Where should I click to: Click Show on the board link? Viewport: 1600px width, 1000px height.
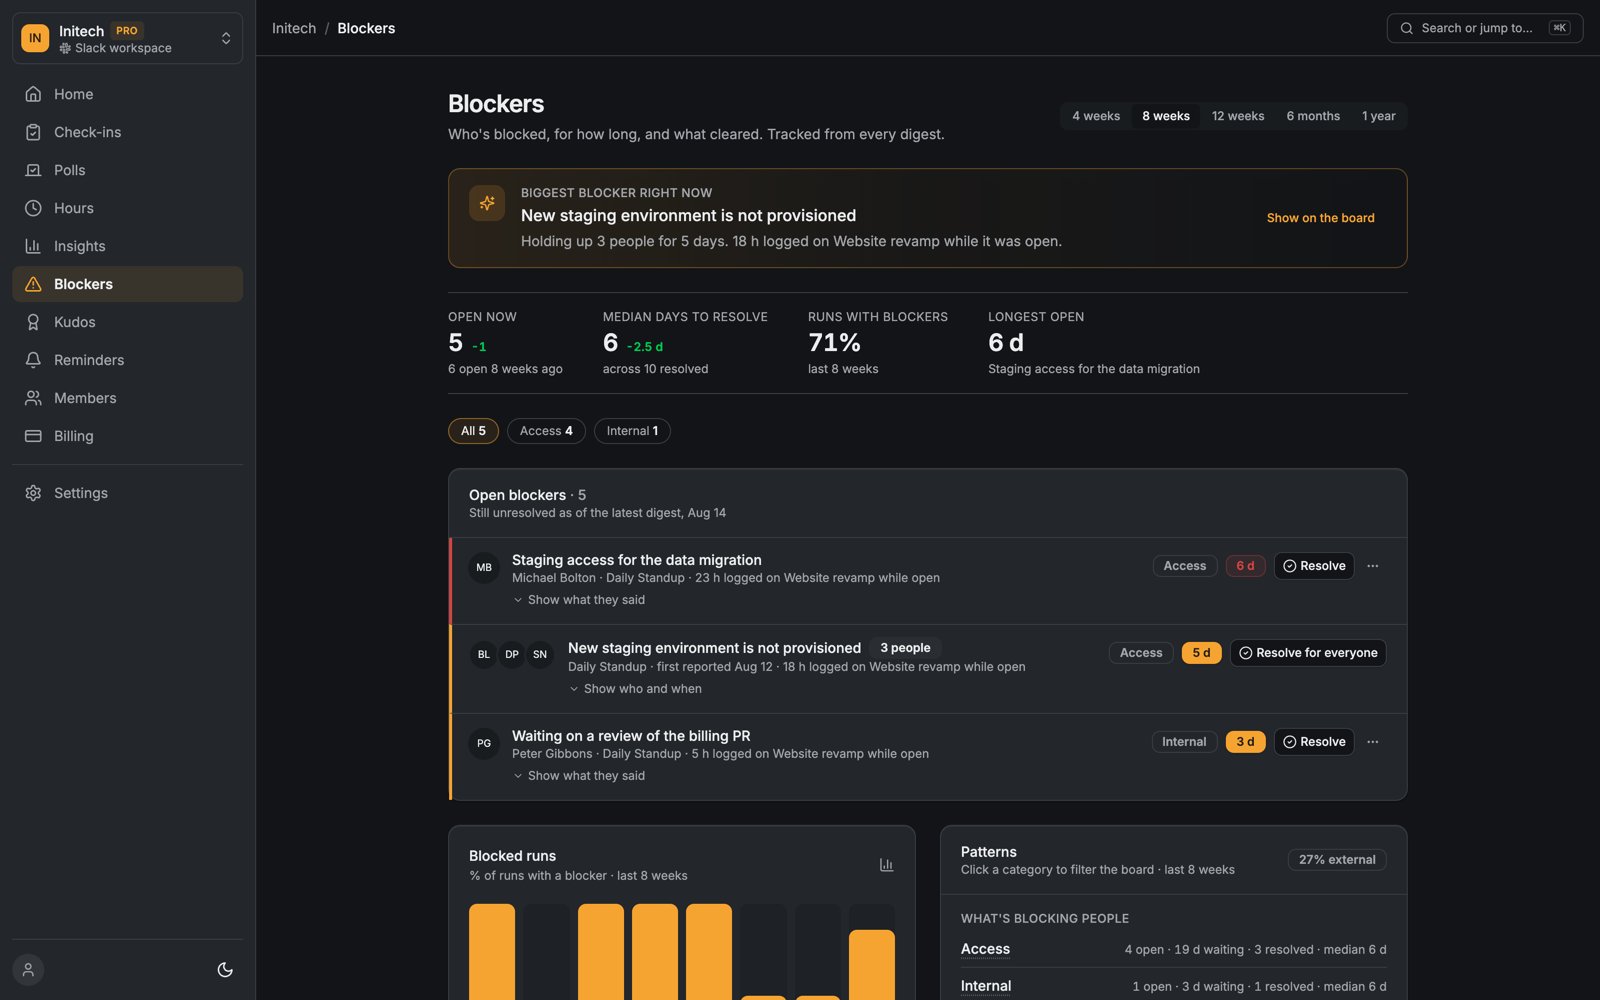pos(1320,218)
